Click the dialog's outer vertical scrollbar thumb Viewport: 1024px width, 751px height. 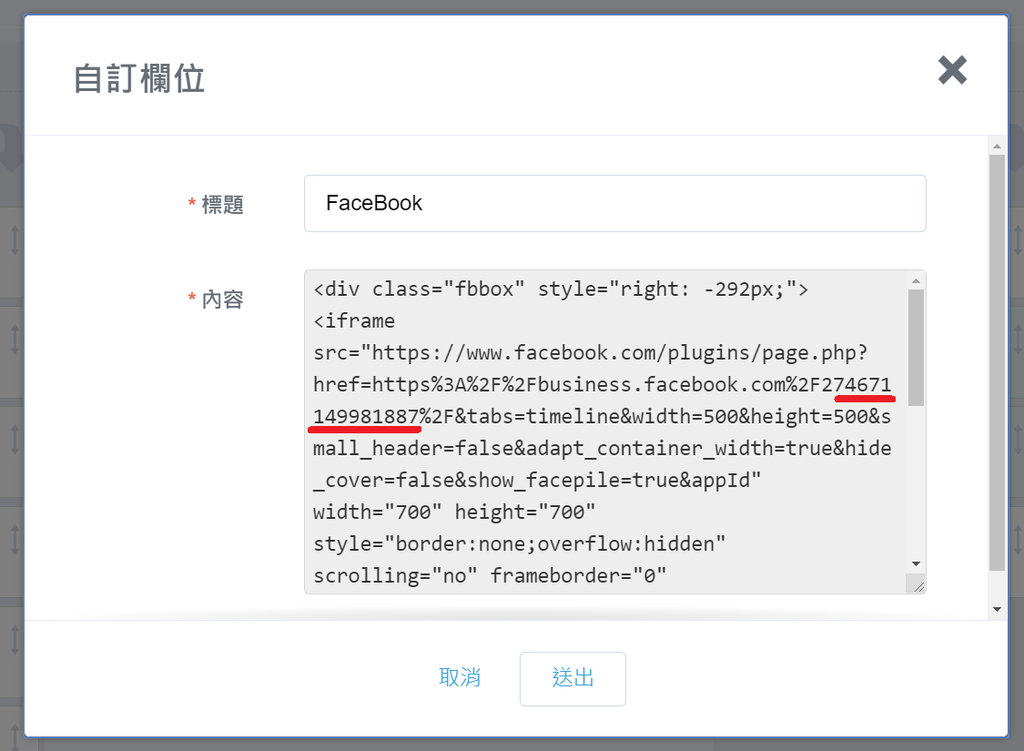[x=996, y=360]
